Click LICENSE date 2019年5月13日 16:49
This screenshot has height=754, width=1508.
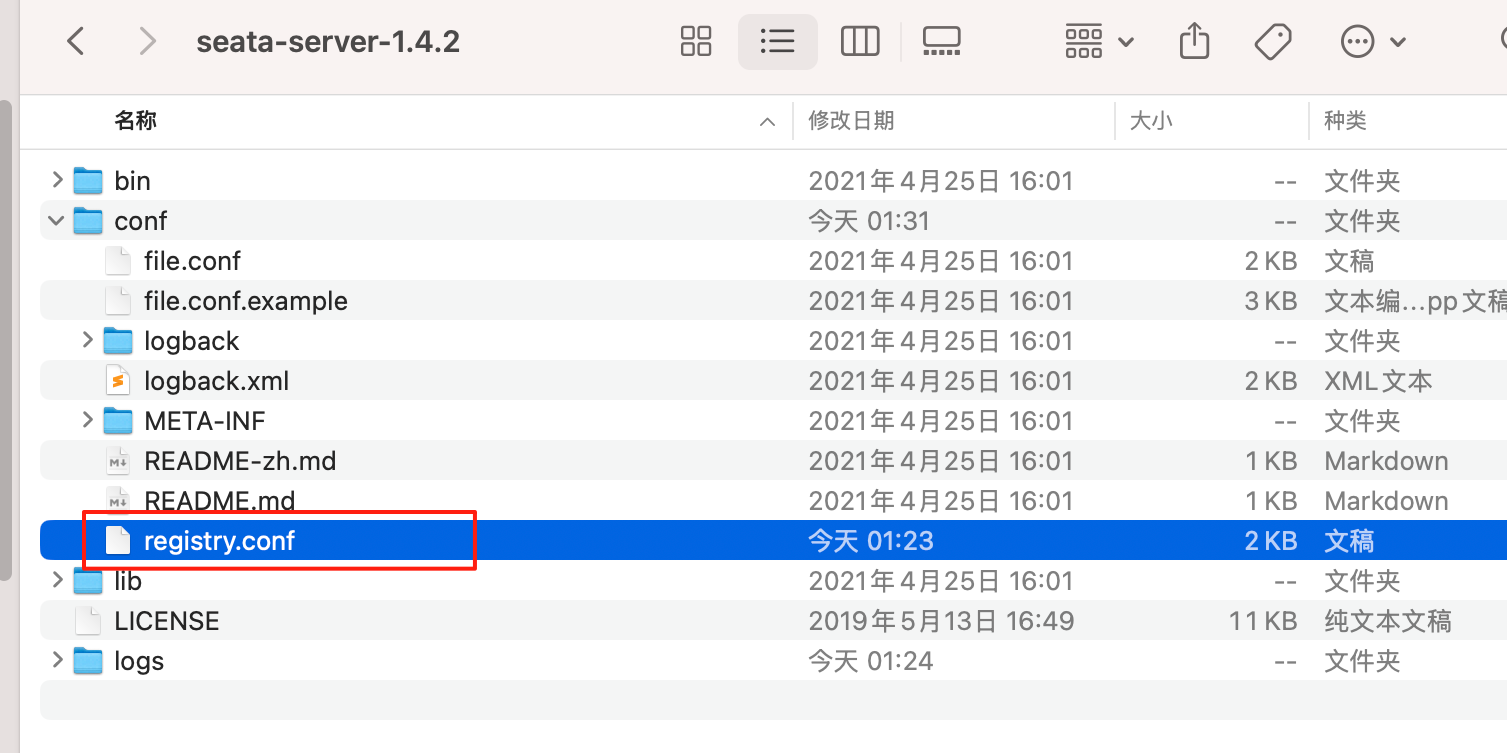tap(941, 621)
